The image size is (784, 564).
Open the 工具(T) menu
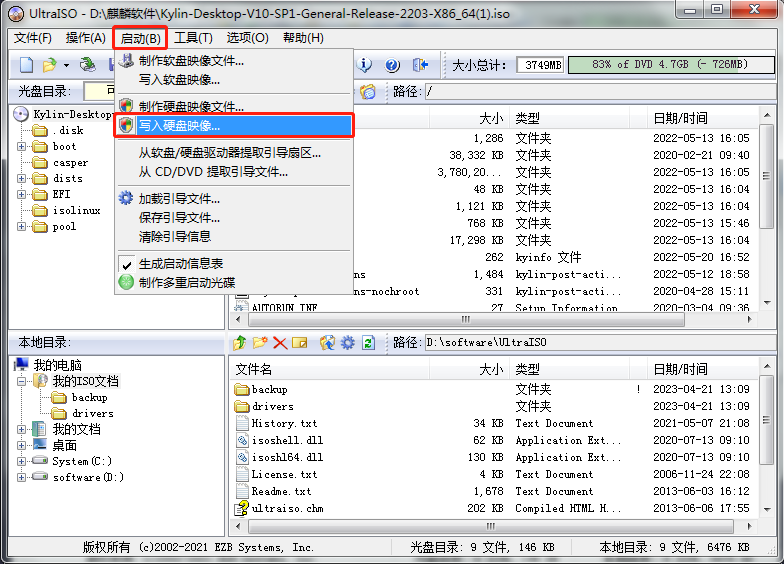(193, 38)
